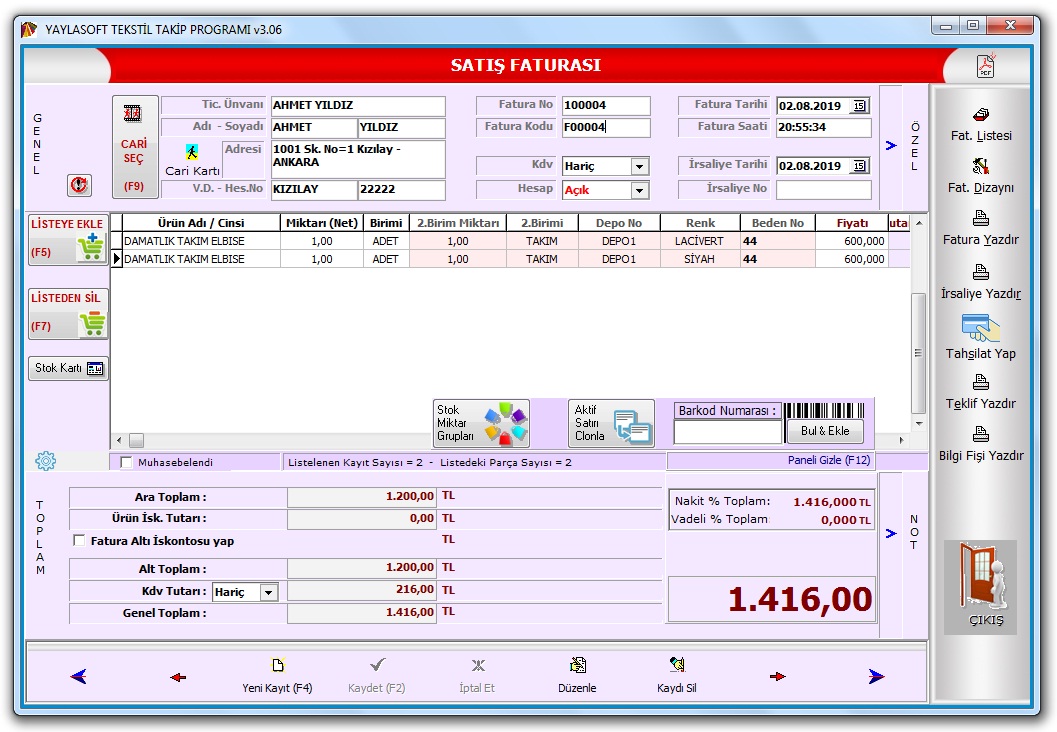Click grid vertical scroll down arrow

[918, 423]
